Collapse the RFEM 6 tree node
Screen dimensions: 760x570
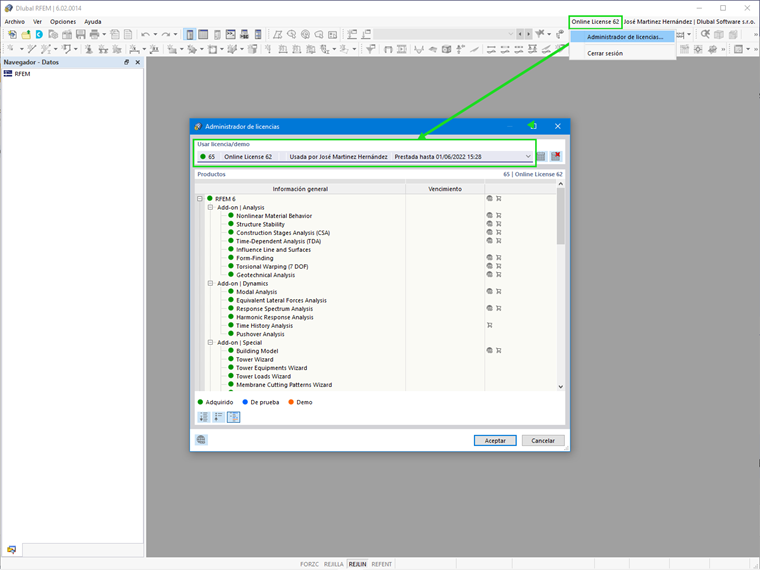click(200, 199)
